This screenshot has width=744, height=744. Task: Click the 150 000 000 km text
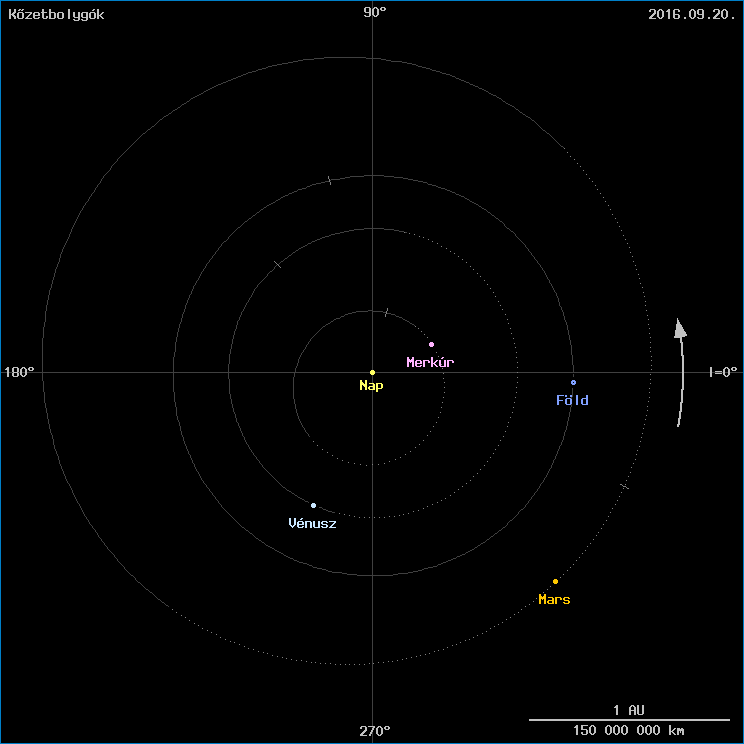tap(629, 730)
